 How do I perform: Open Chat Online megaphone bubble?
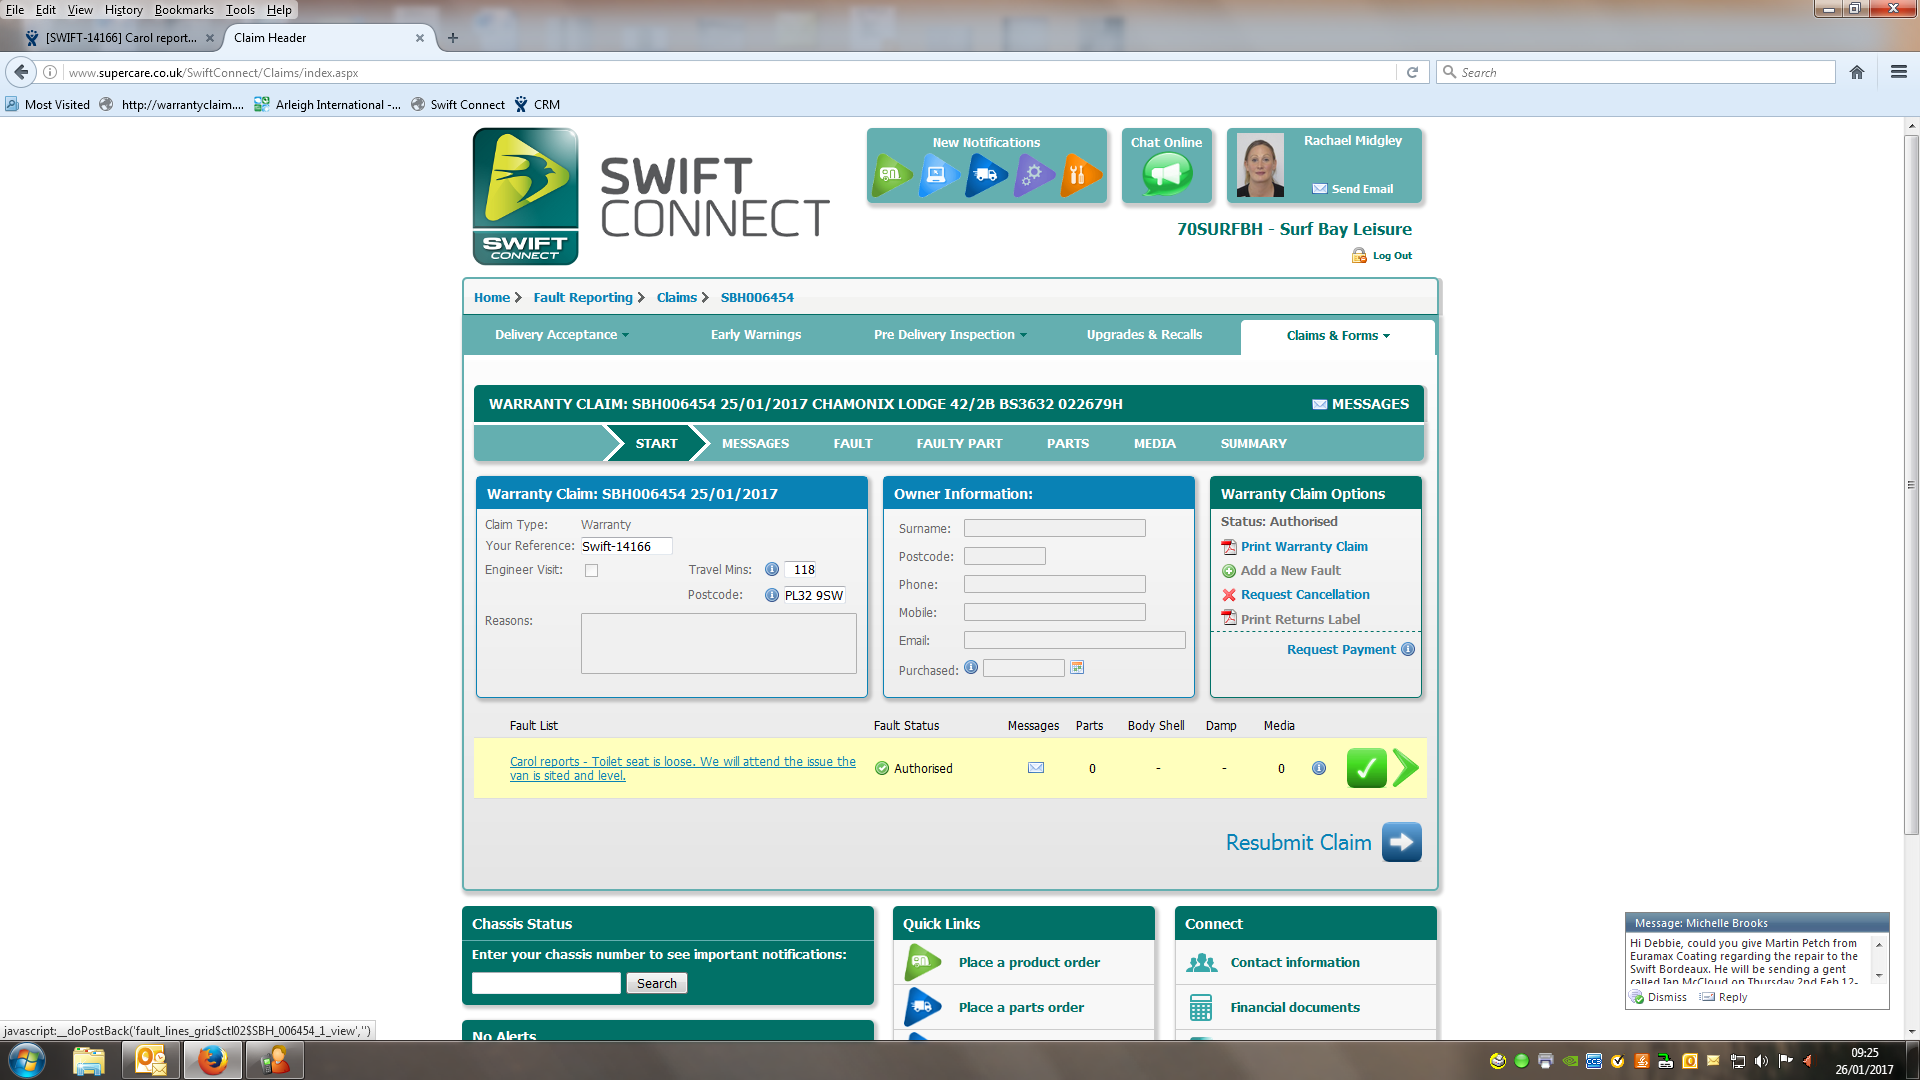point(1166,175)
